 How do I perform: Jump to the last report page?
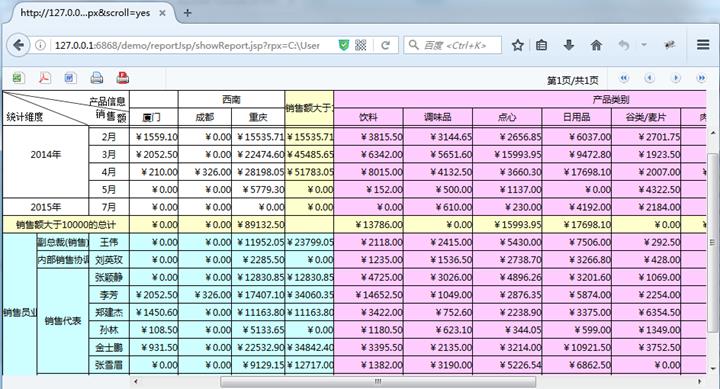[701, 78]
